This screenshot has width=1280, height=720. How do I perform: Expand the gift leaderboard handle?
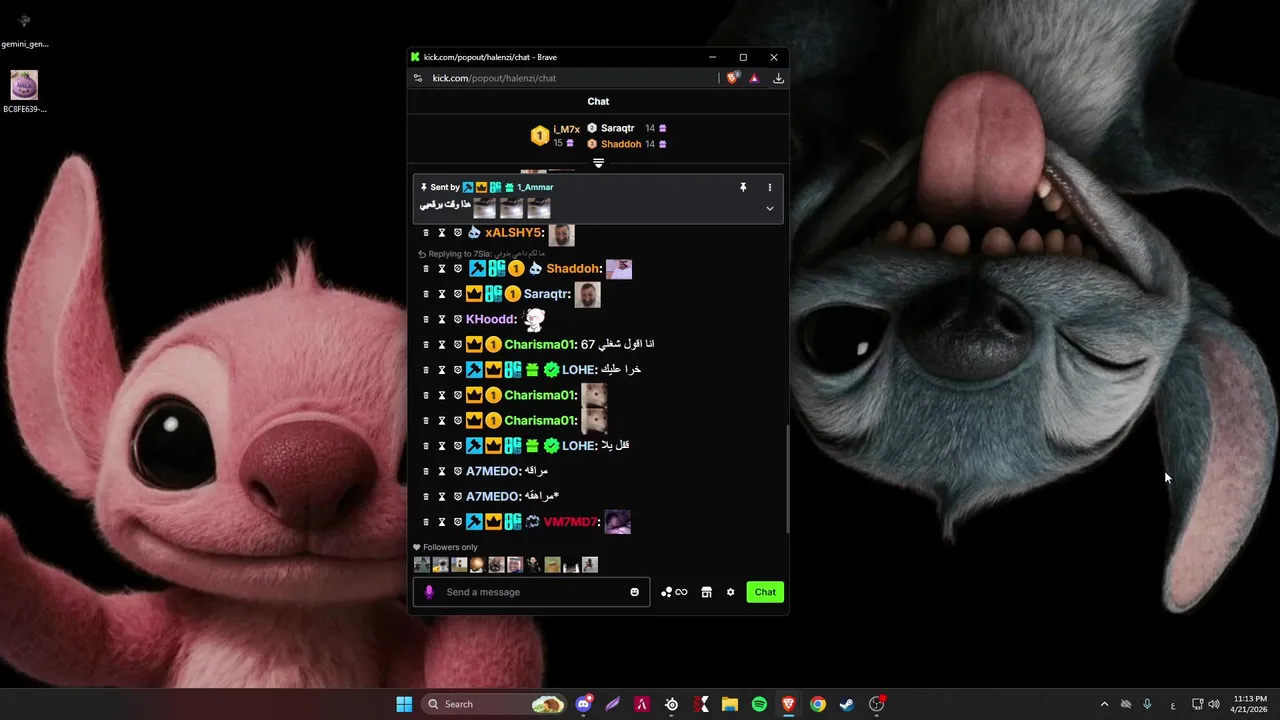598,163
